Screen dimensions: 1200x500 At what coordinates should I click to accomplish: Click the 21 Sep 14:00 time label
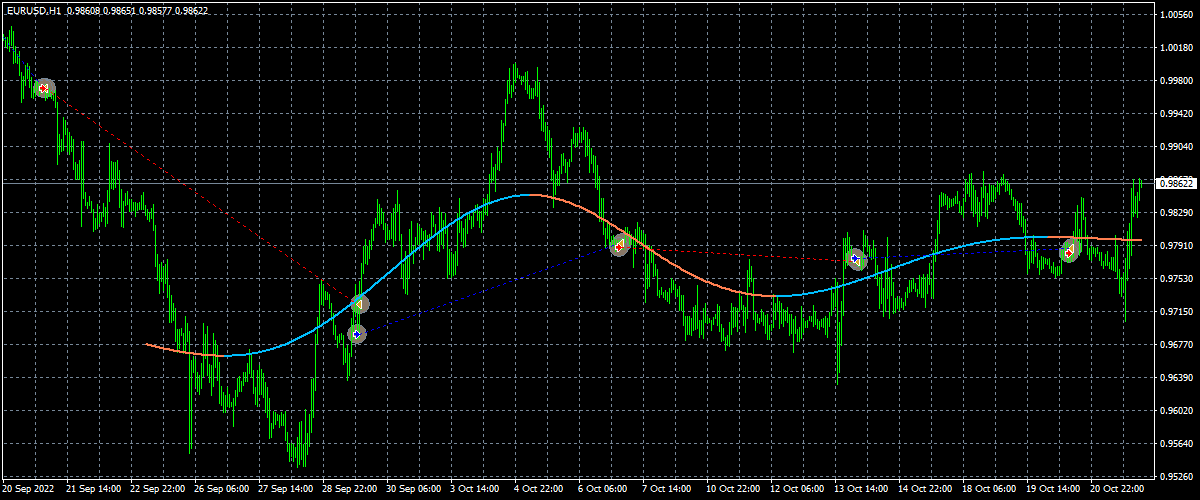click(x=94, y=490)
